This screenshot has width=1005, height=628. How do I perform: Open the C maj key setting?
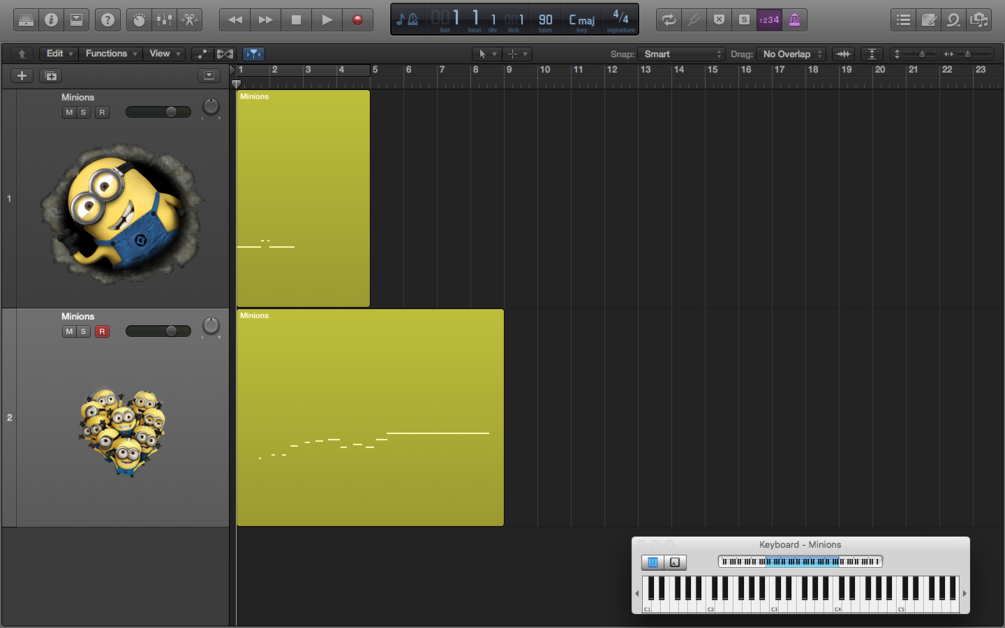click(x=581, y=20)
